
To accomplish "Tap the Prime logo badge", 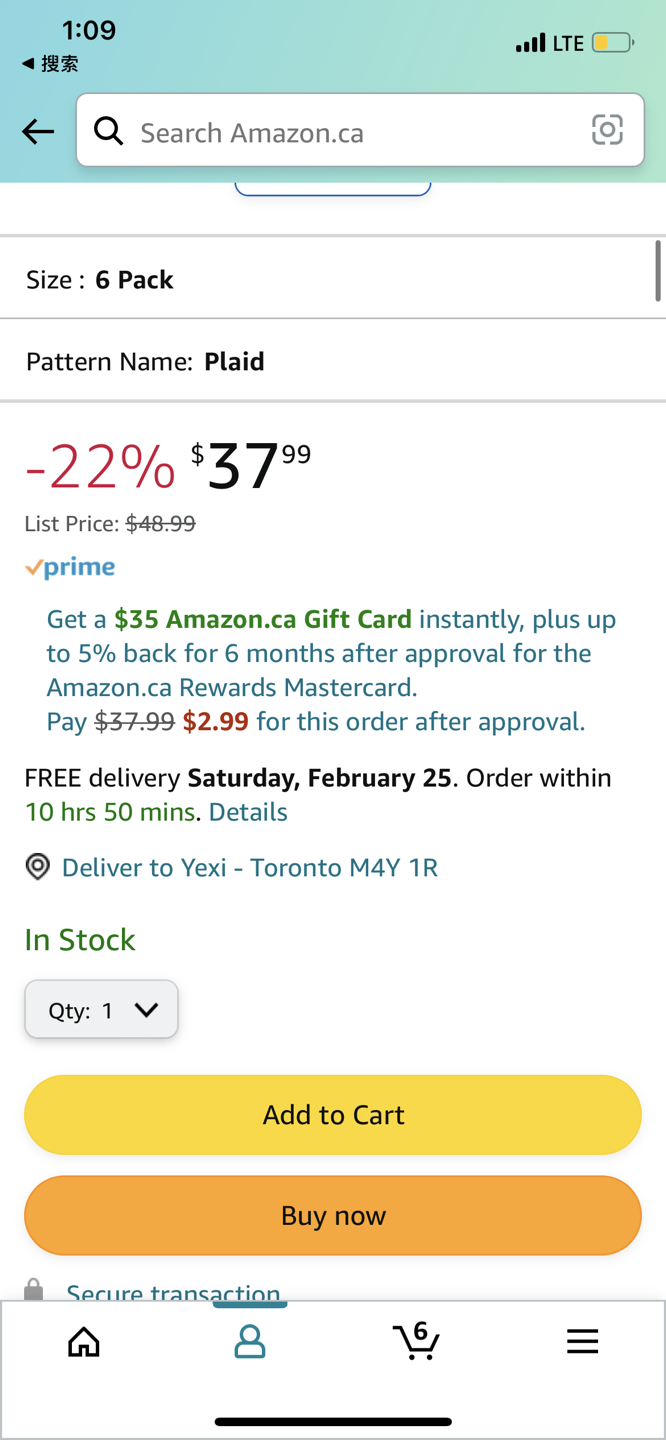I will click(x=70, y=568).
